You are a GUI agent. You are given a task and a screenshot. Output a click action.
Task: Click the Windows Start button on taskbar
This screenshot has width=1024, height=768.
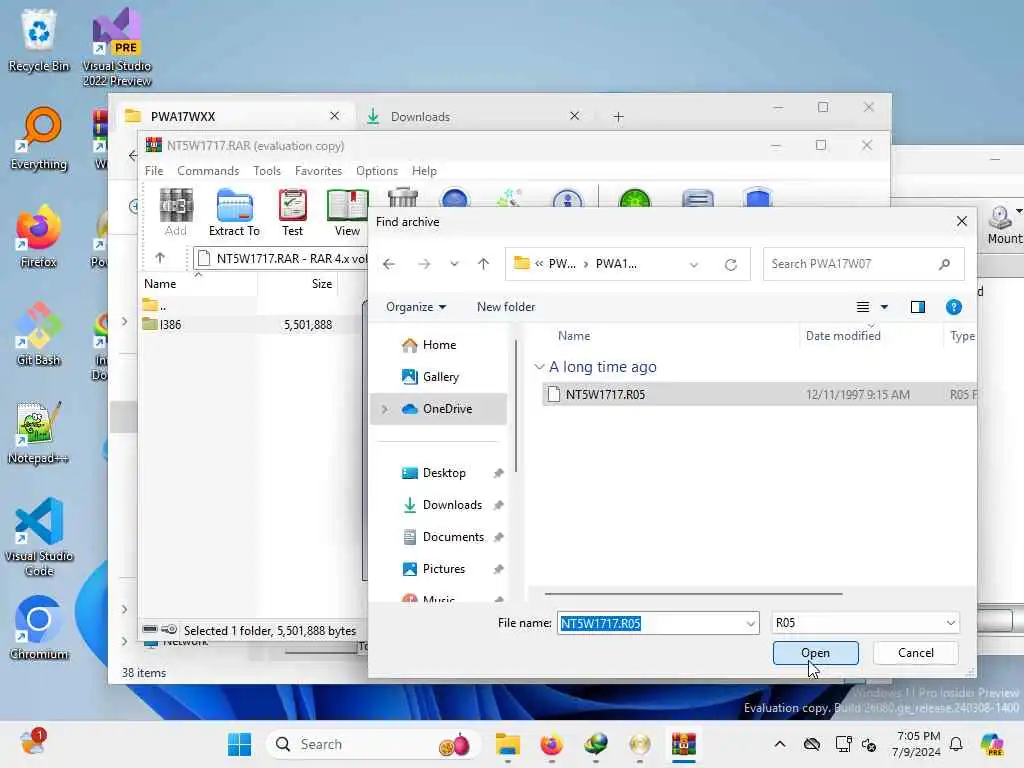(240, 744)
